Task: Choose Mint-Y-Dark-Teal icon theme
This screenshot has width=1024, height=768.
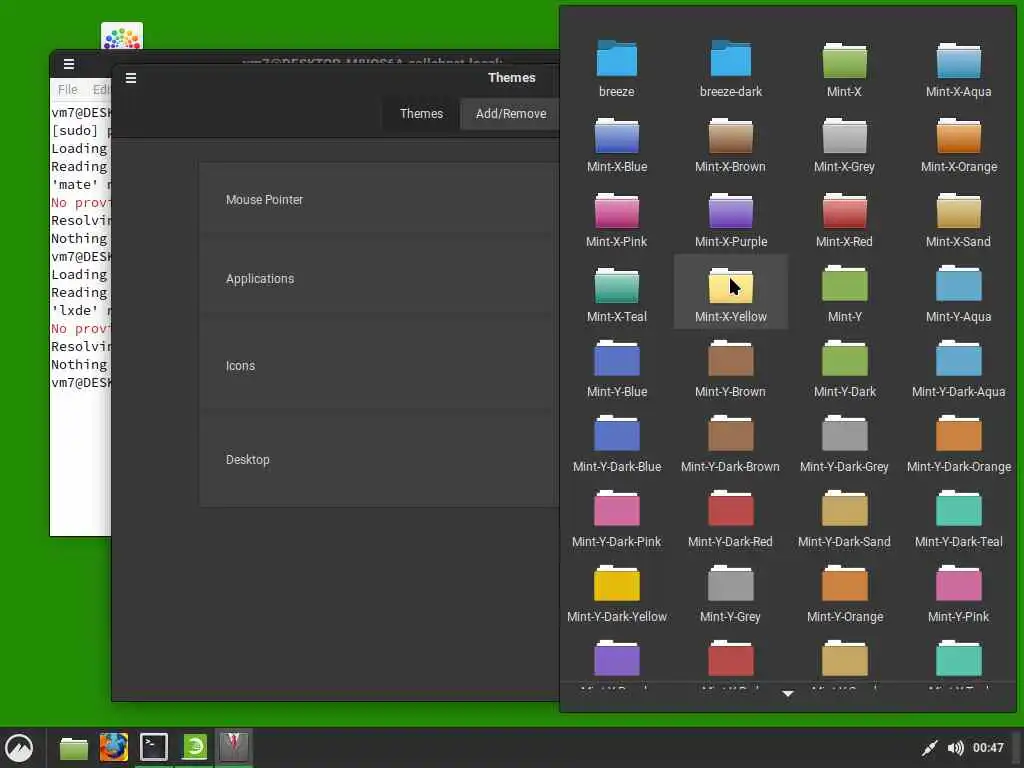Action: 958,519
